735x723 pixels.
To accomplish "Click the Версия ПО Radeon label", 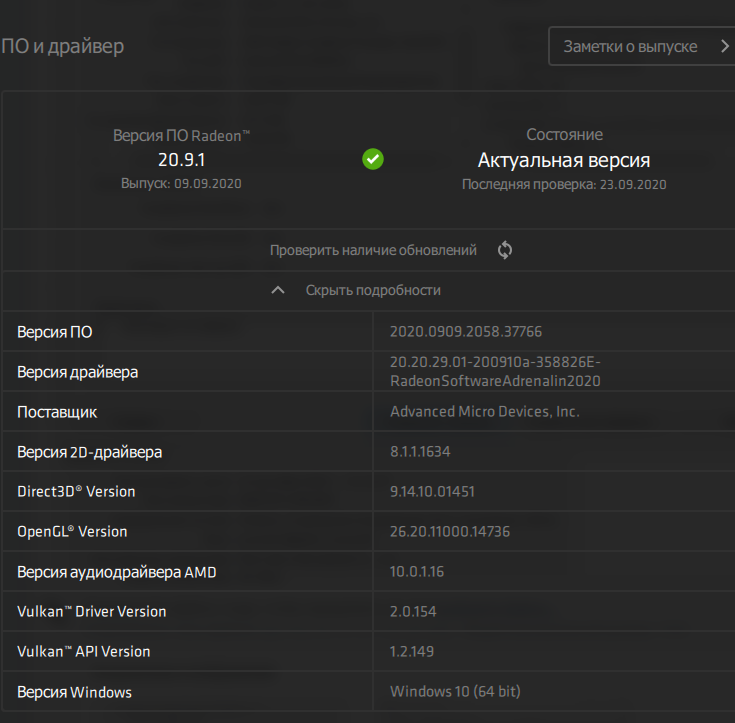I will click(181, 136).
